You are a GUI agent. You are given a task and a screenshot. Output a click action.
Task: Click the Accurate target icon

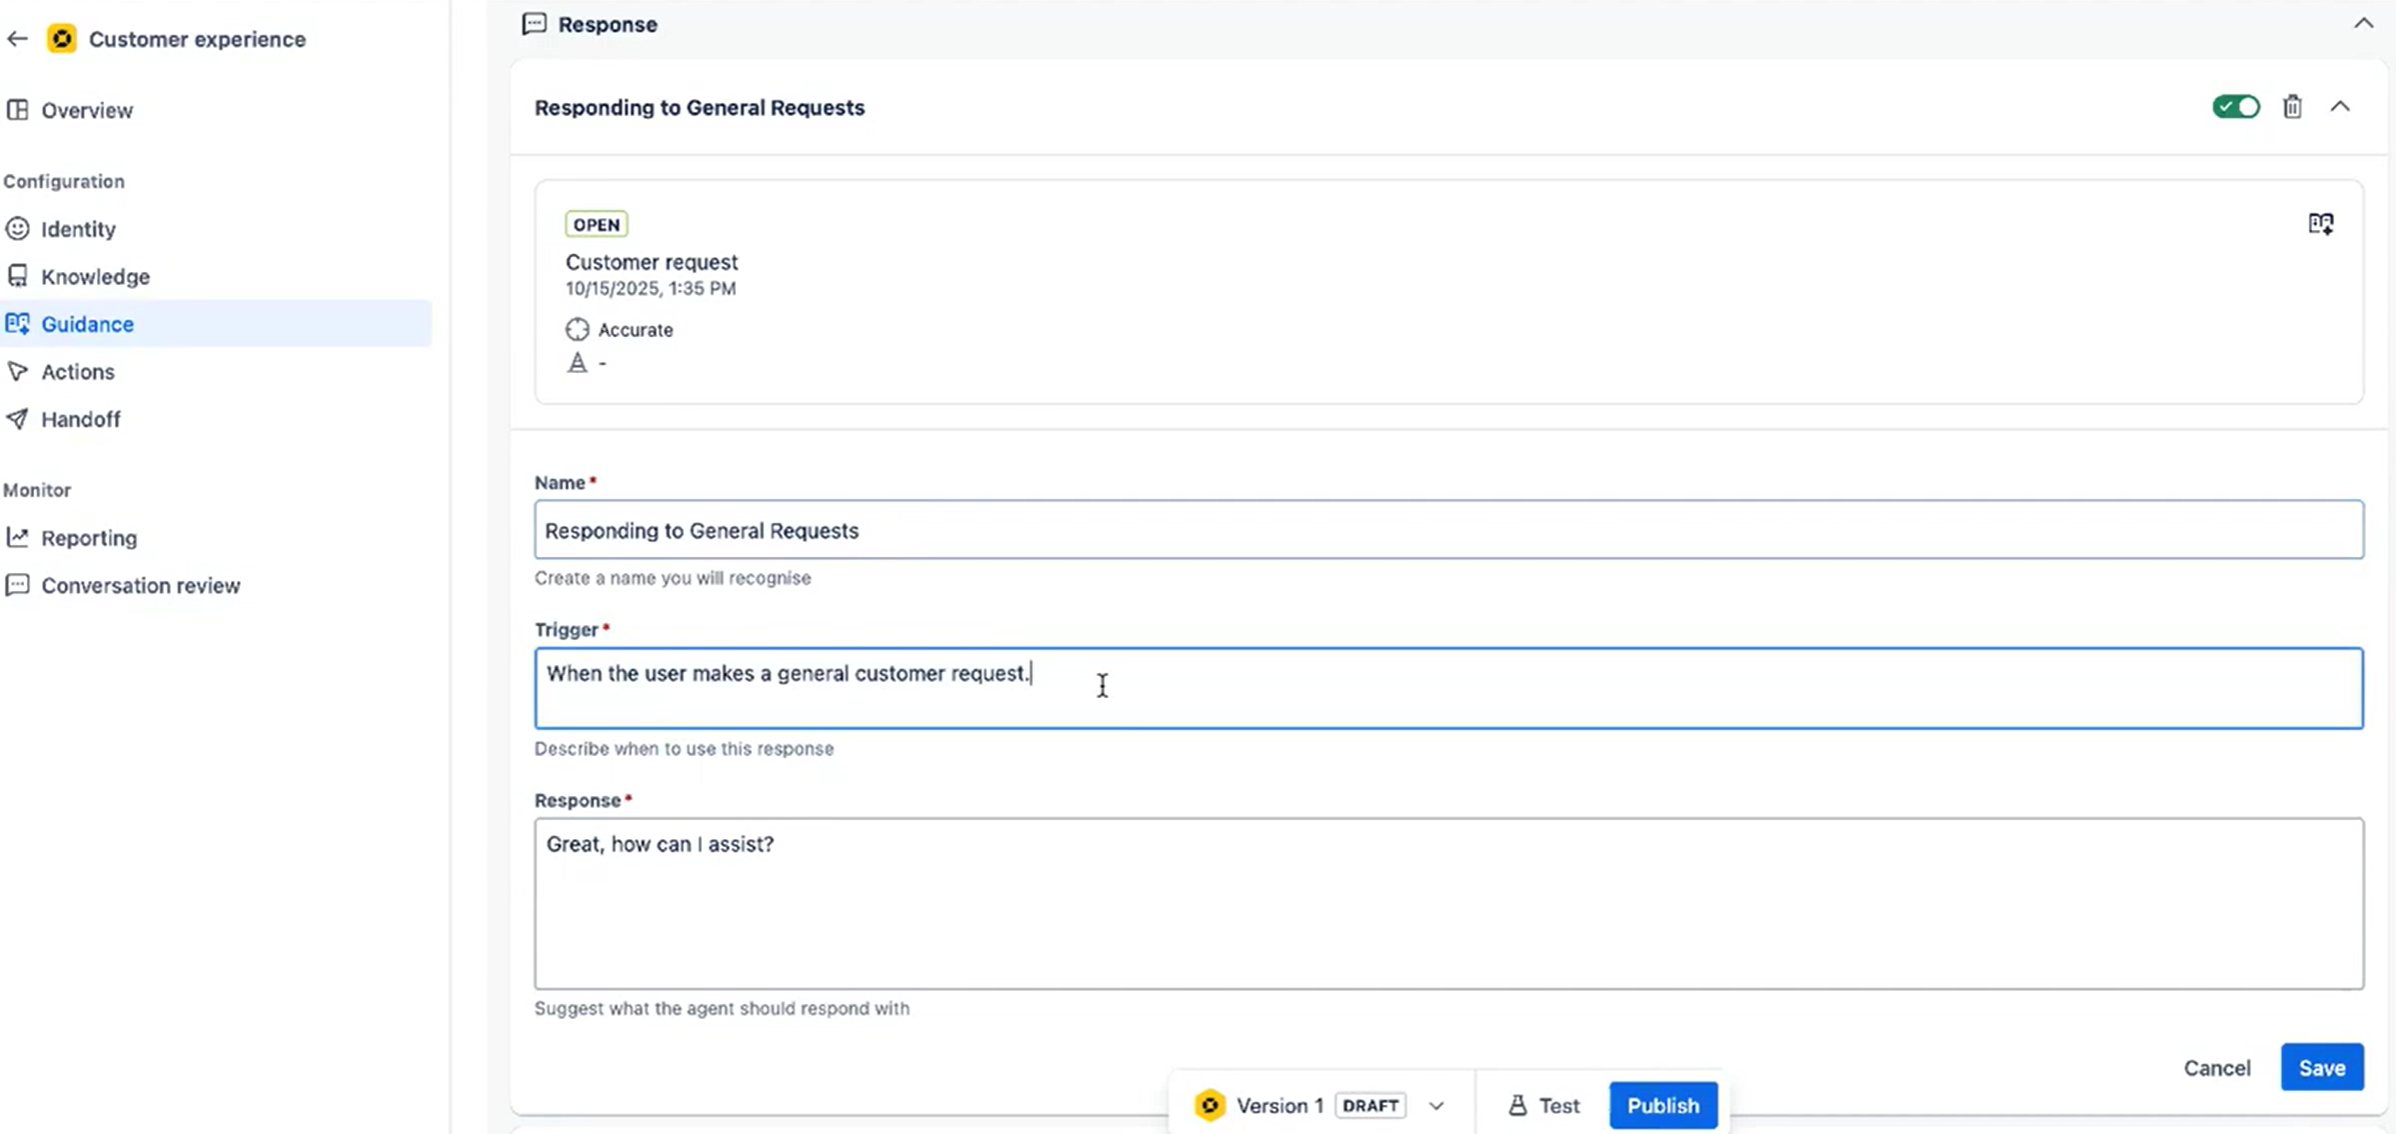[x=577, y=329]
